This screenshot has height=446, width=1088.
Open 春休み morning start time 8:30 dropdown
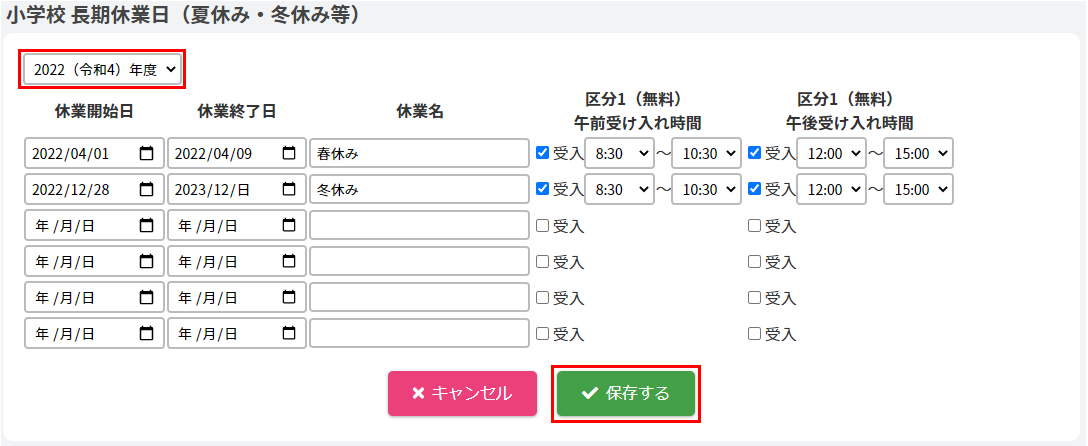tap(619, 153)
